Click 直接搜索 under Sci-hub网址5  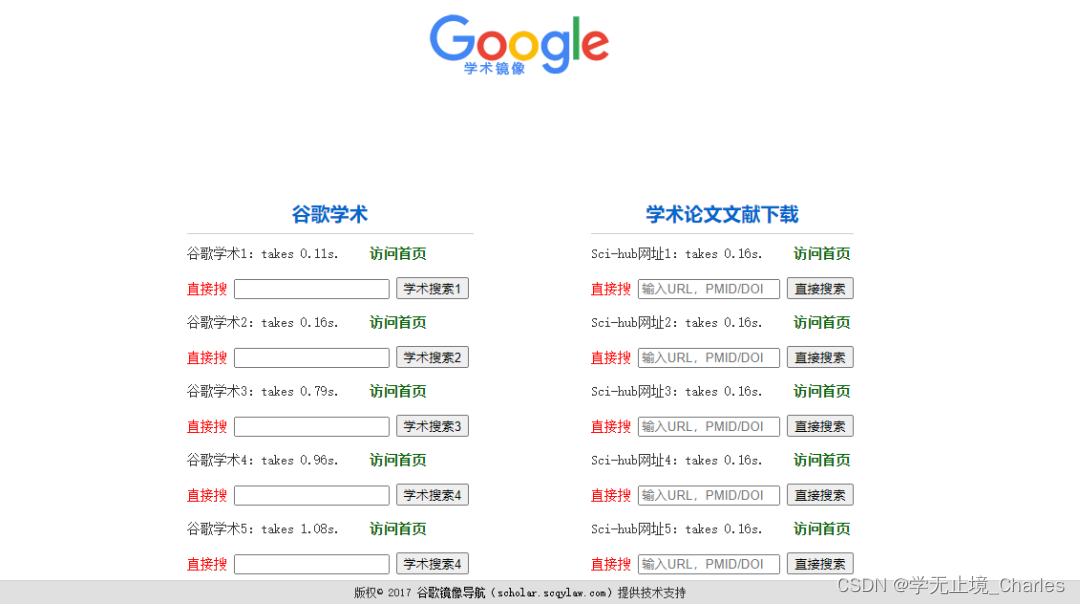[x=820, y=564]
